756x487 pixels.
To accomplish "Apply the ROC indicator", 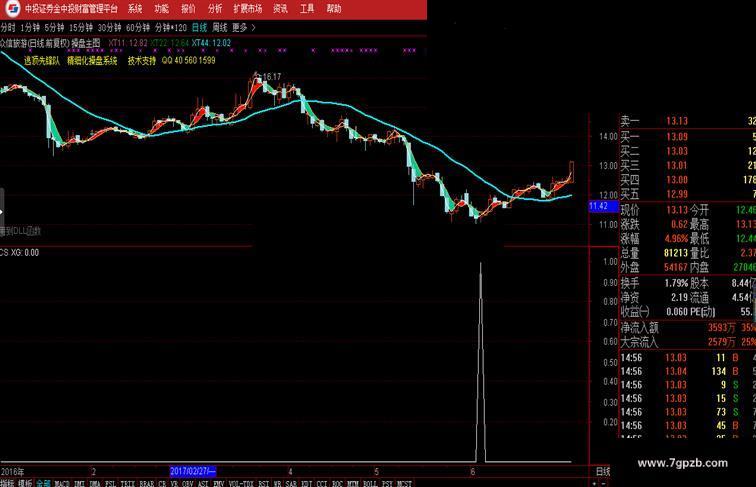I will (338, 483).
